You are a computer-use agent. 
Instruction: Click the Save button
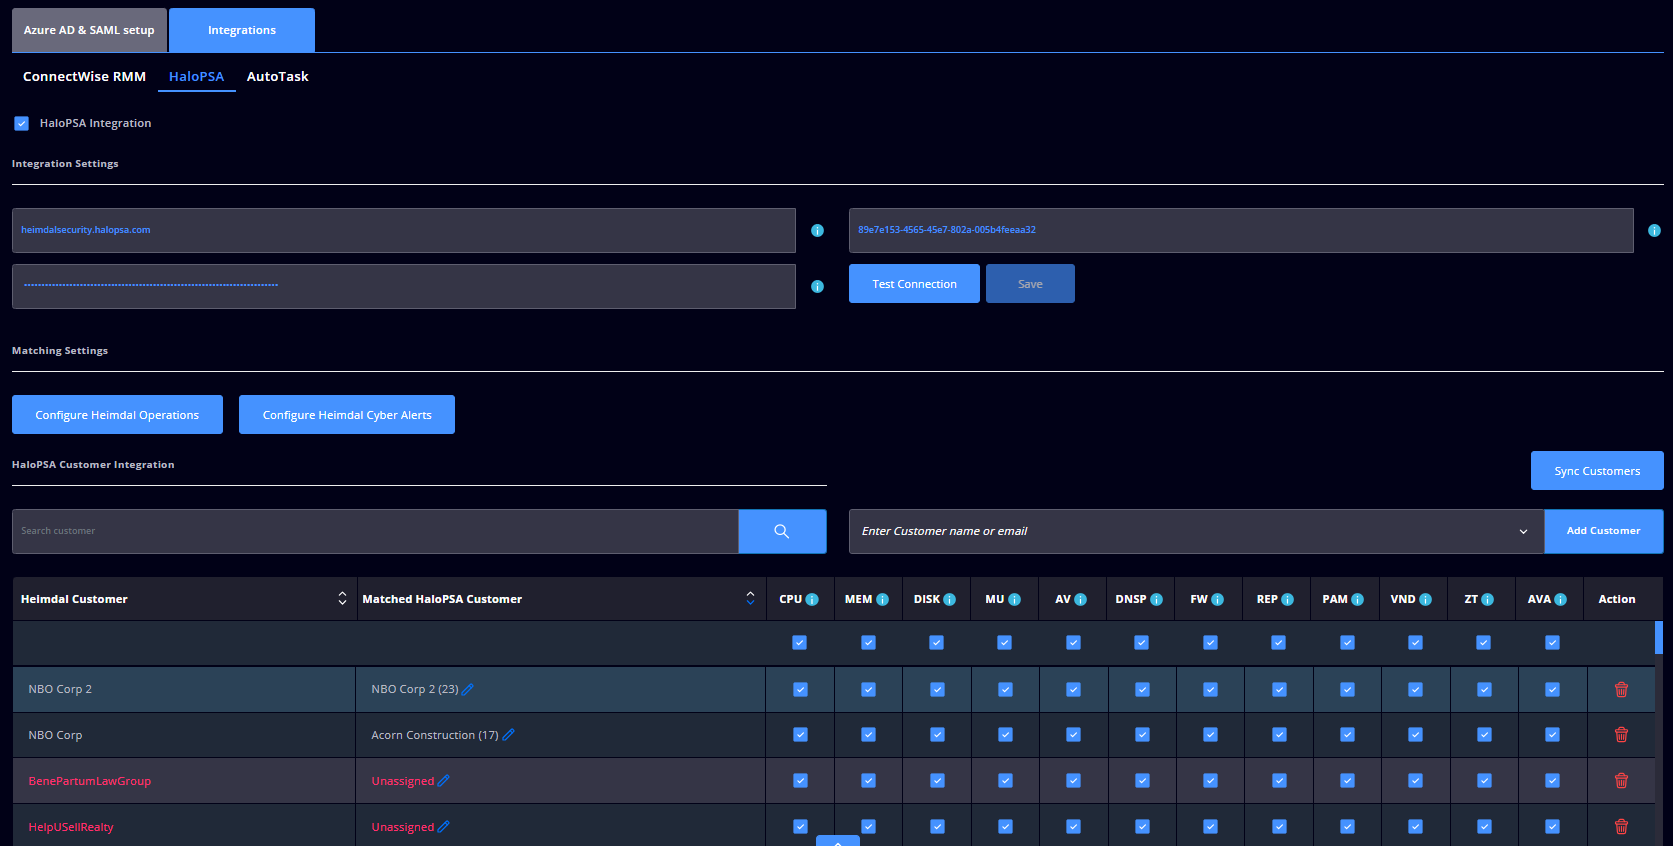coord(1030,284)
